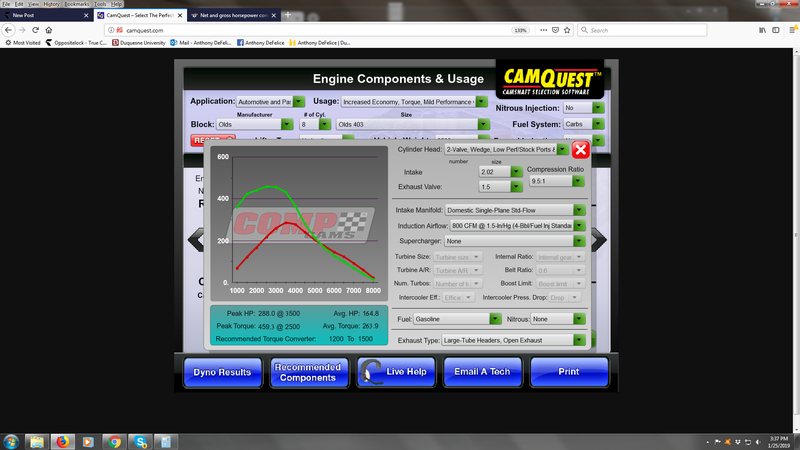Open the Cylinder Head dropdown

(562, 149)
